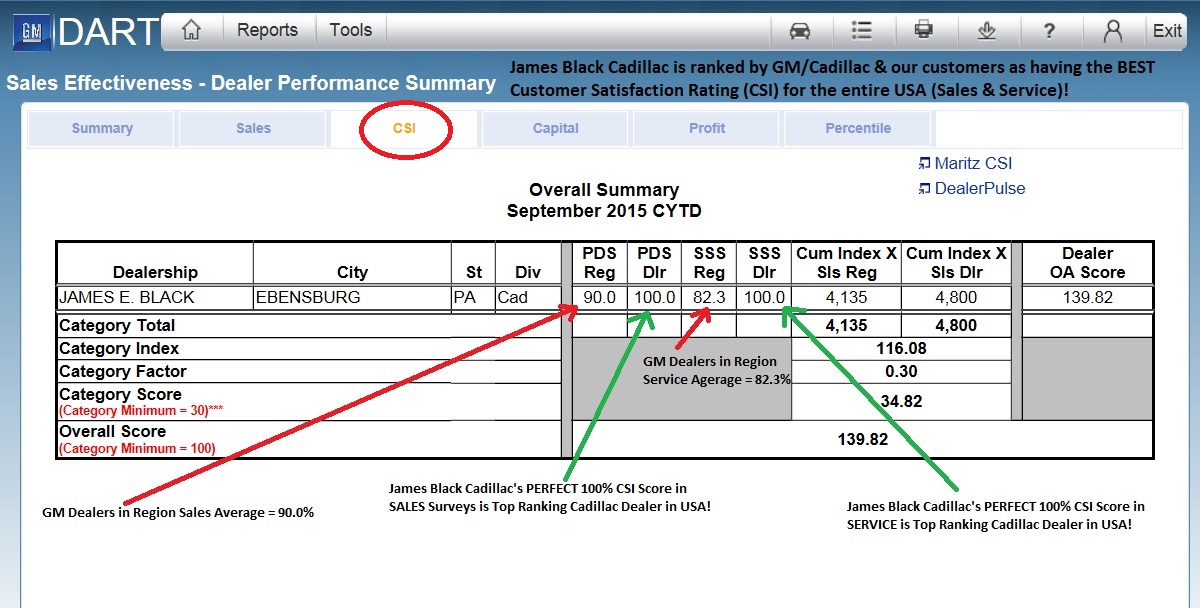Click 4,800 in the JAMES E. BLACK row
This screenshot has height=608, width=1200.
tap(957, 298)
